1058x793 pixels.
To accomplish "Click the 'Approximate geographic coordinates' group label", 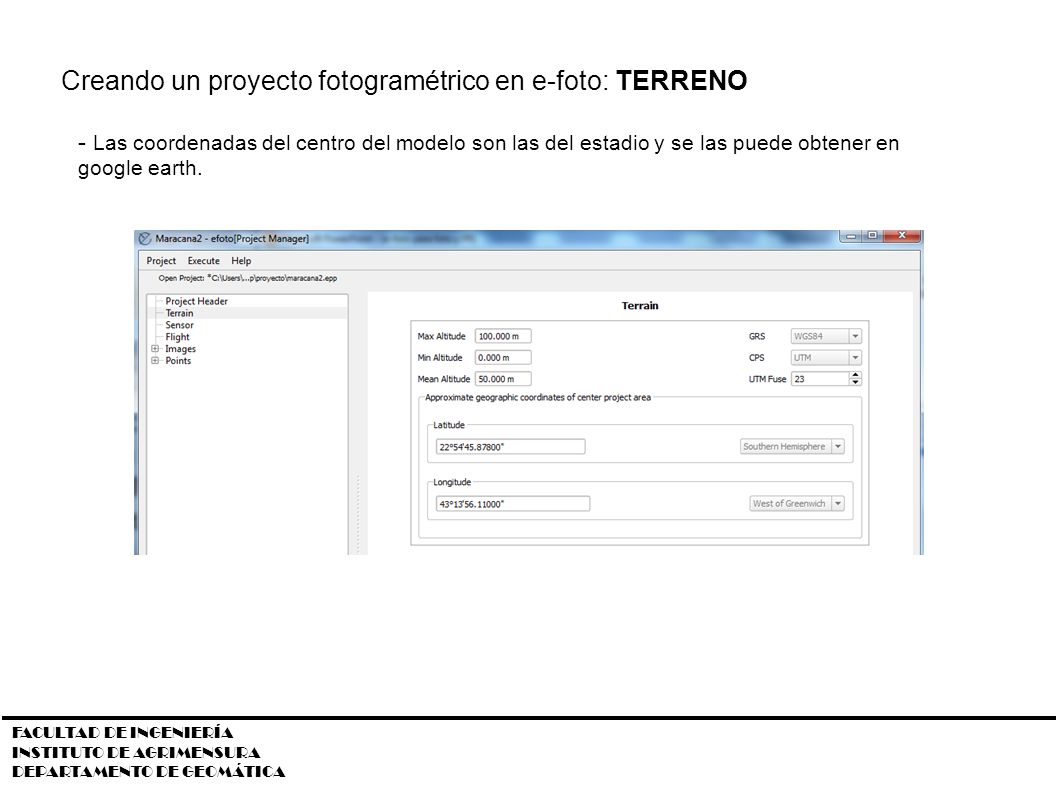I will 538,398.
